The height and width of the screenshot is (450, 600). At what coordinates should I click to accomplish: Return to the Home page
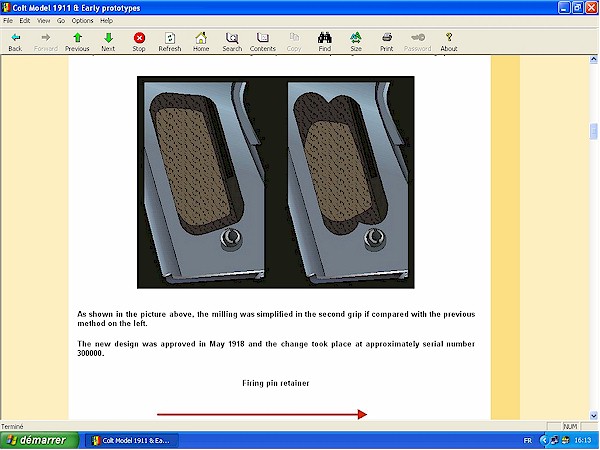pos(201,42)
